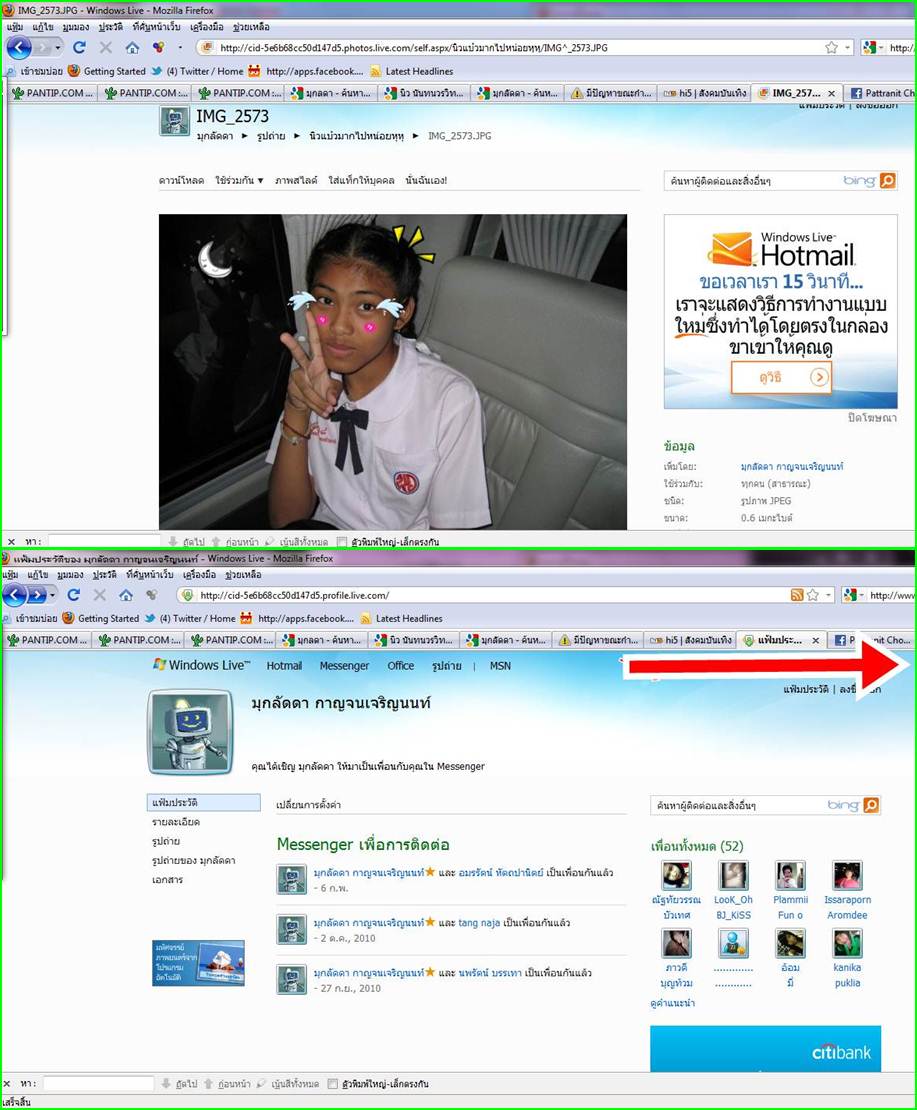Run Bing search on IMG_2573 page
This screenshot has width=917, height=1110.
tap(888, 181)
